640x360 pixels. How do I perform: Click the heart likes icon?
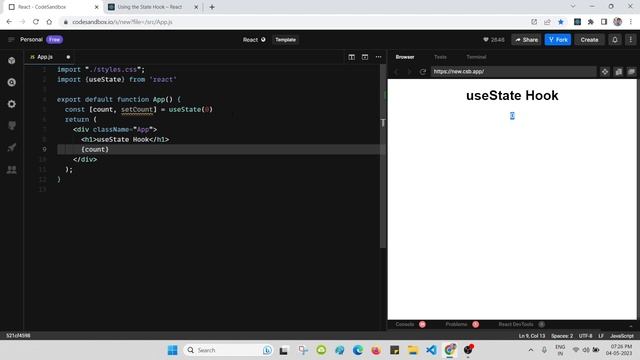486,40
